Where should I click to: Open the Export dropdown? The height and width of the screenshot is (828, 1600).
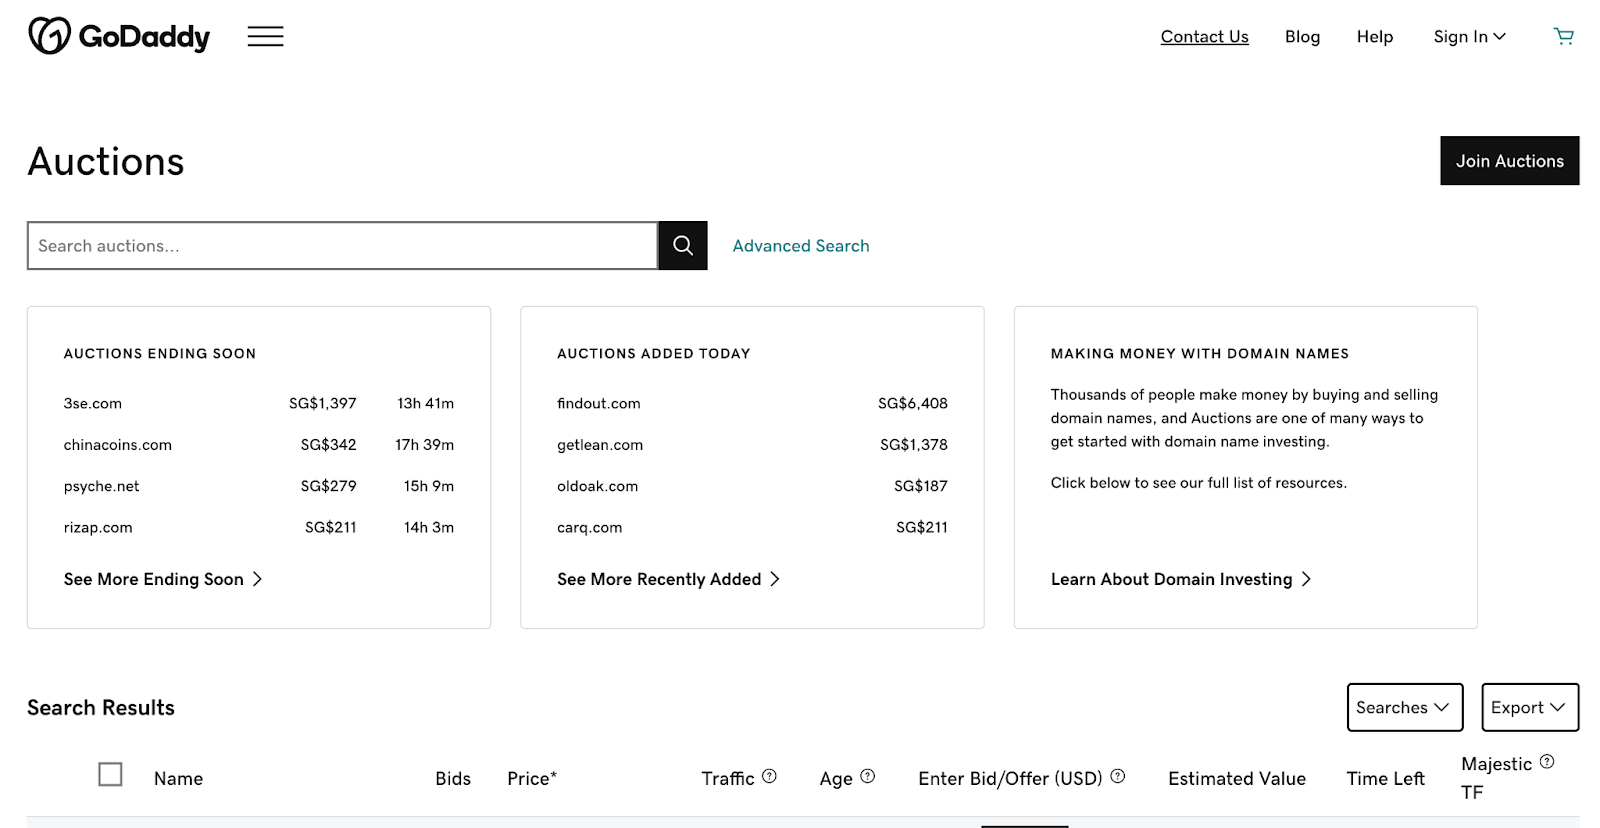[1530, 707]
